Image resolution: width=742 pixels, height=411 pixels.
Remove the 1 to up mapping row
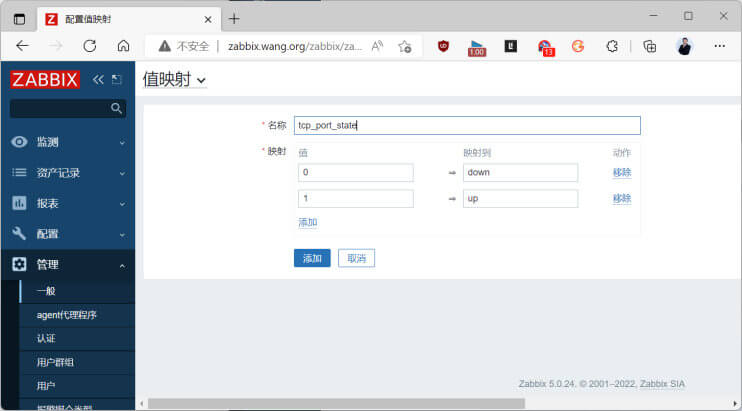(622, 198)
